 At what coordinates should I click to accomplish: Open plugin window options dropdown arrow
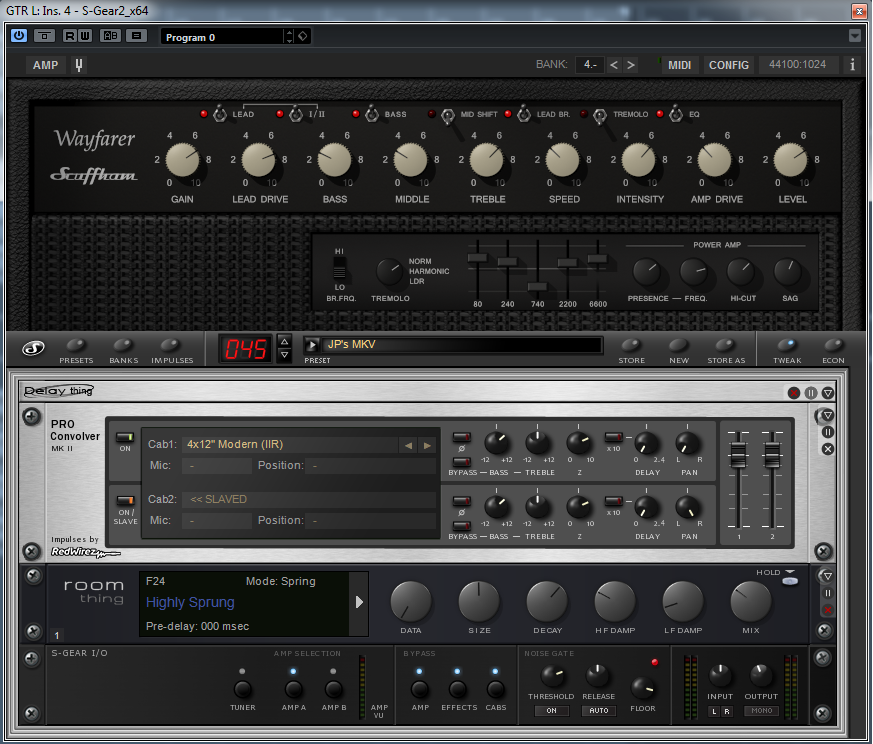click(855, 36)
